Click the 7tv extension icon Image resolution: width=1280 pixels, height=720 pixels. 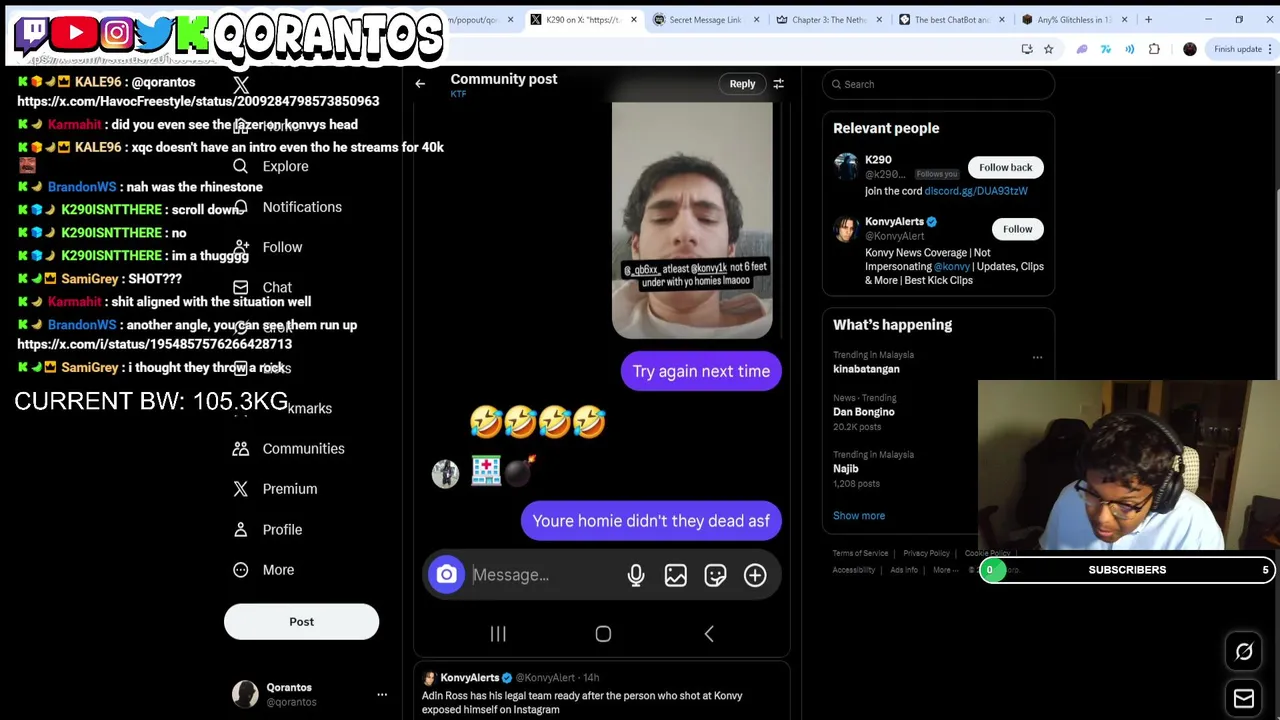click(x=1105, y=49)
